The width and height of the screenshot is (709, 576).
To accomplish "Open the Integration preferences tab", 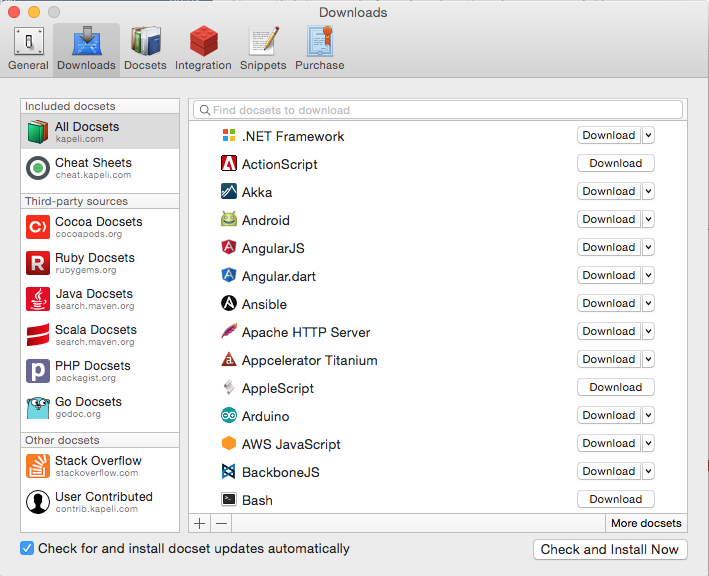I will 203,48.
